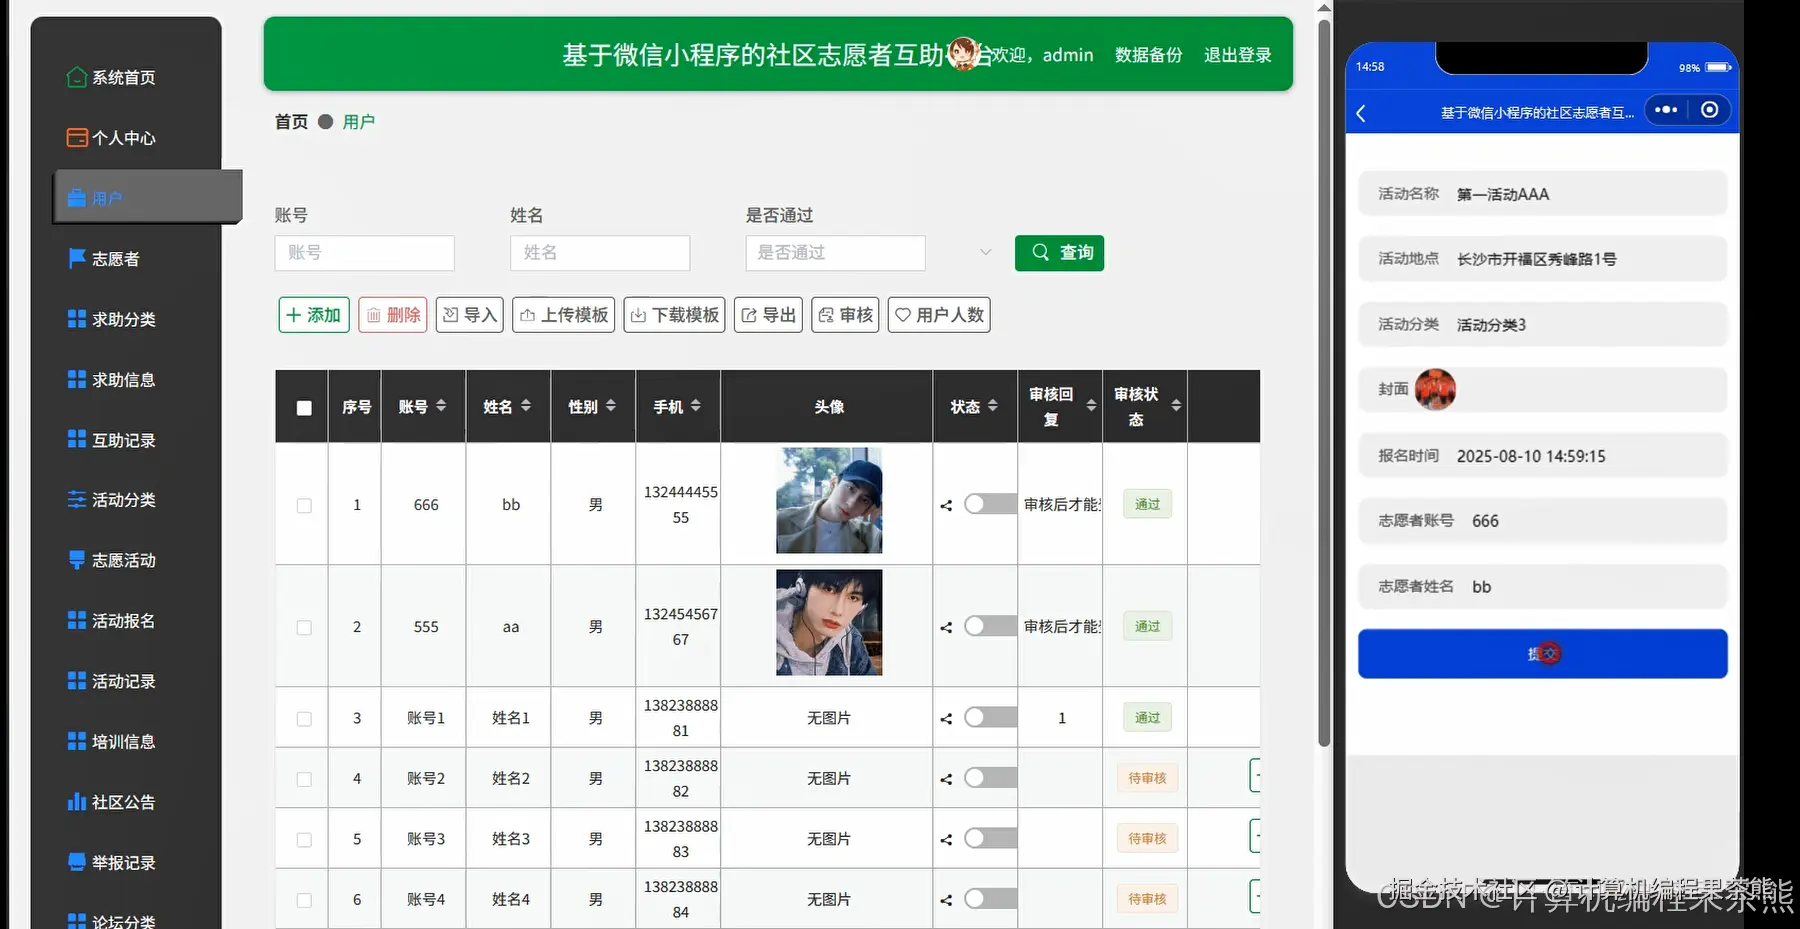Image resolution: width=1800 pixels, height=929 pixels.
Task: Click the chat icon beside 举报记录
Action: pyautogui.click(x=77, y=862)
